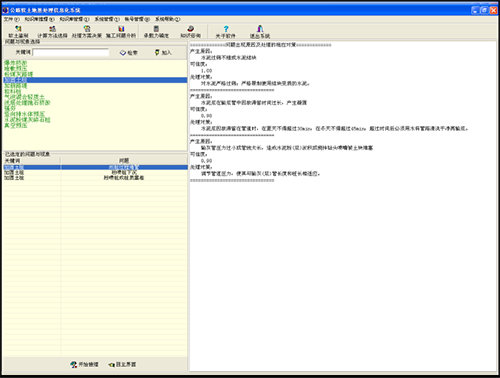
Task: Select the highlighted row in selected-problems table
Action: [x=95, y=167]
